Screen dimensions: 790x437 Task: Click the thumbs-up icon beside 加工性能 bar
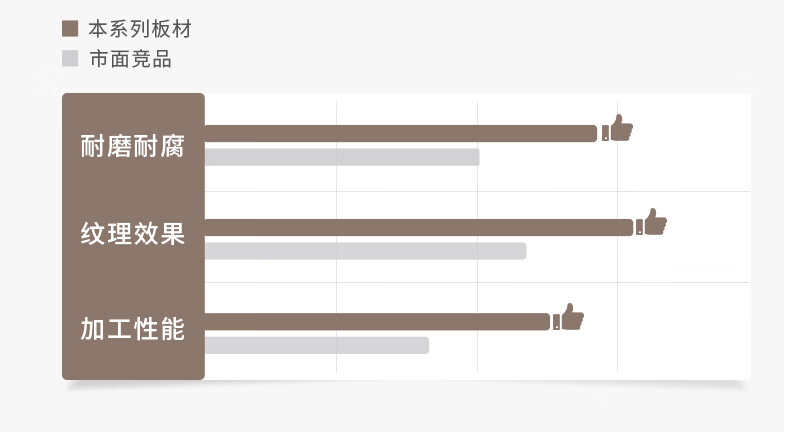571,317
